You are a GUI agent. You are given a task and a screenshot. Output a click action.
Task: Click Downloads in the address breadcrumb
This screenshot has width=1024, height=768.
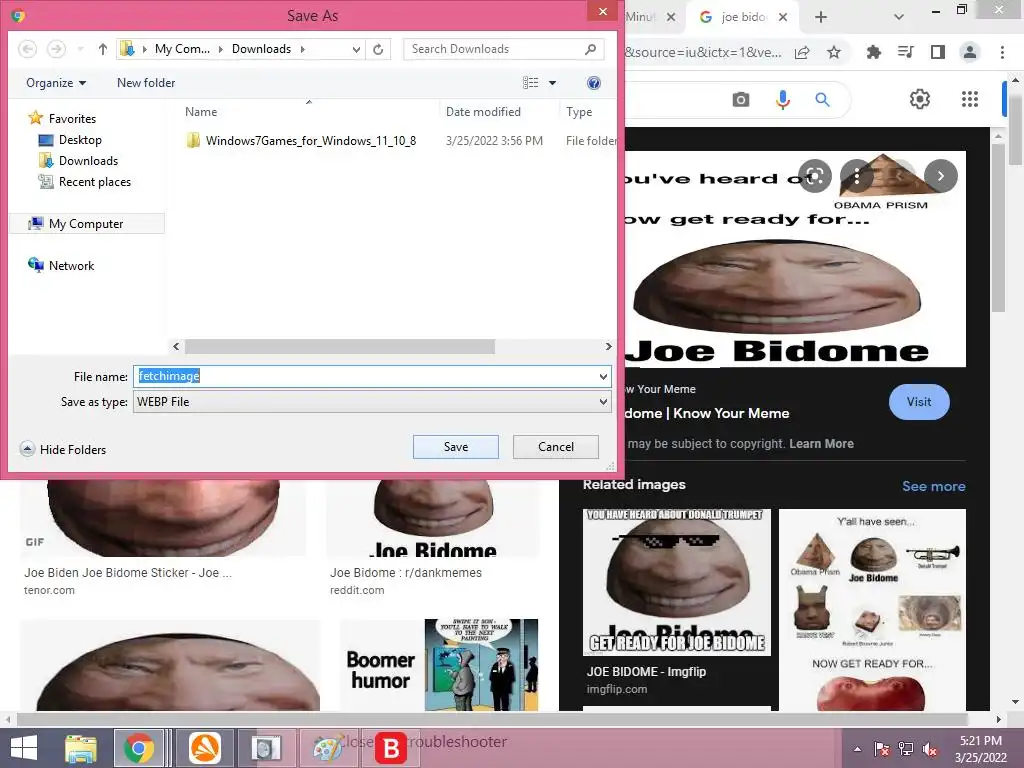(x=261, y=49)
